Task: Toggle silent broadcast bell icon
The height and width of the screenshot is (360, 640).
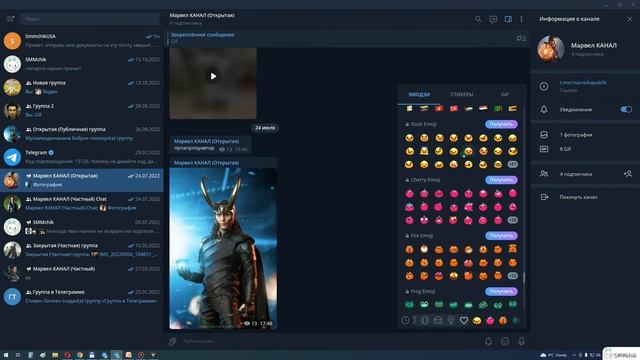Action: (x=488, y=341)
